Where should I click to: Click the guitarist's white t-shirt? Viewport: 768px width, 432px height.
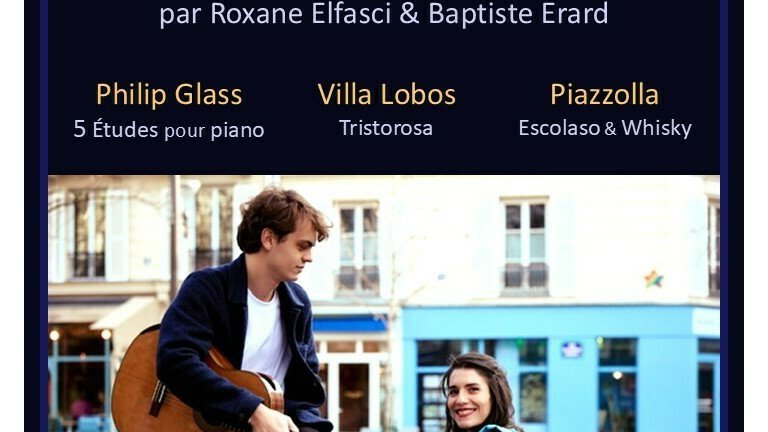pyautogui.click(x=265, y=333)
